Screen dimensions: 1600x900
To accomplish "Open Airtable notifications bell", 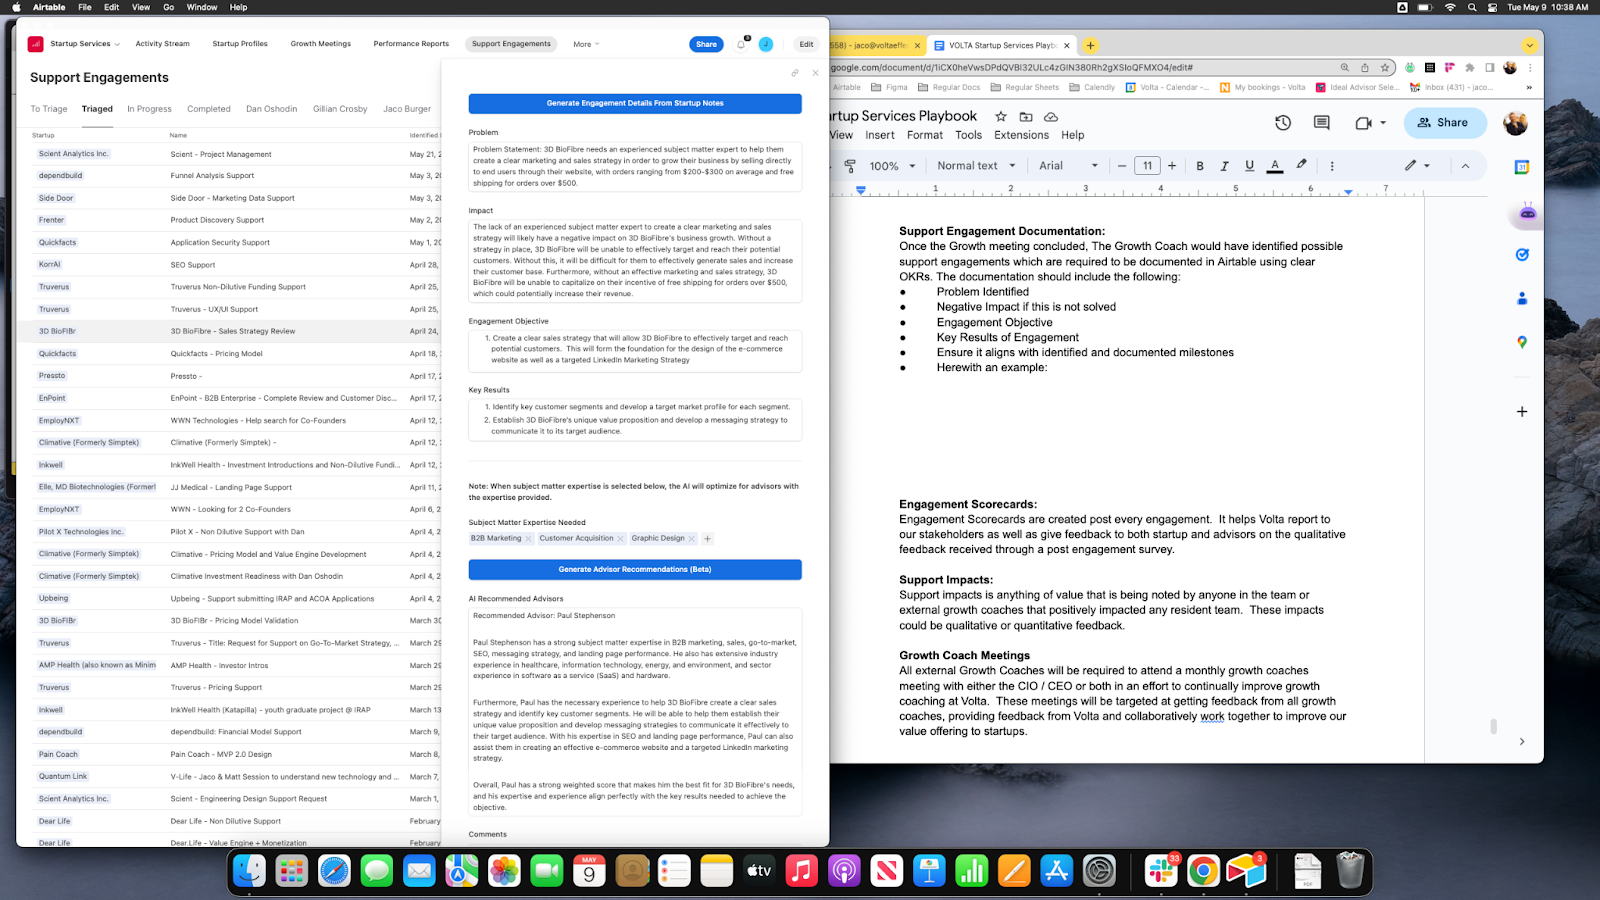I will [741, 44].
